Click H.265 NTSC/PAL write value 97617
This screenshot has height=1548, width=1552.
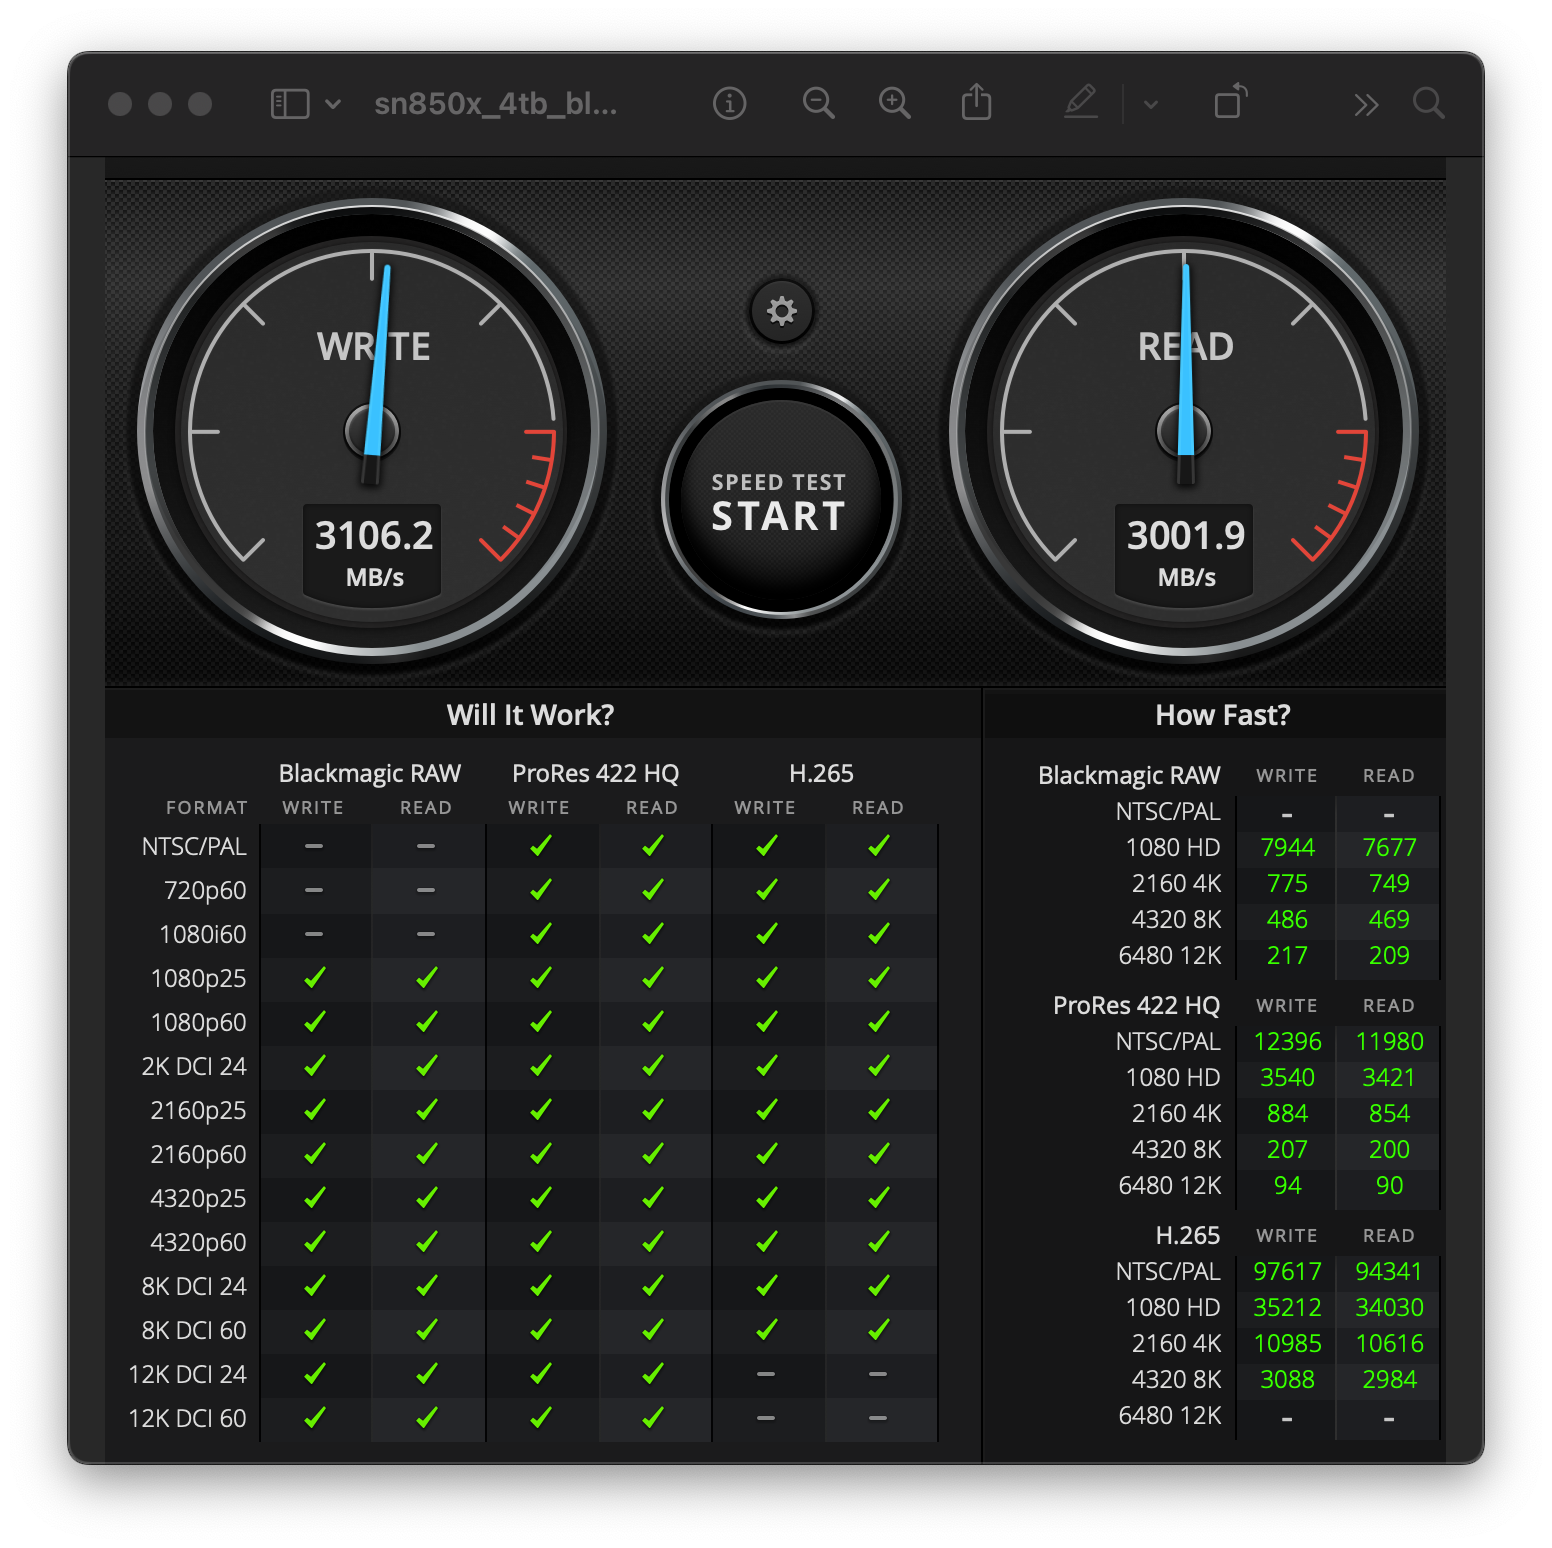click(1287, 1272)
